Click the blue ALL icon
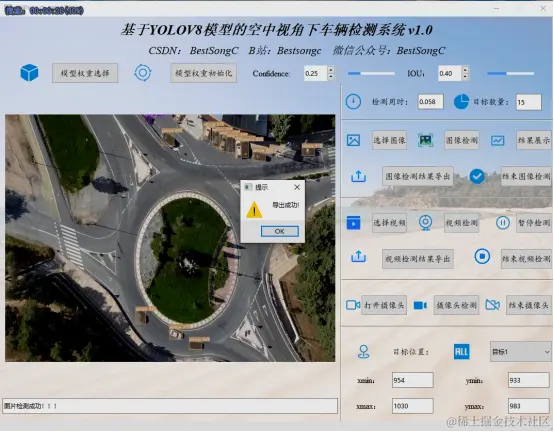 461,352
